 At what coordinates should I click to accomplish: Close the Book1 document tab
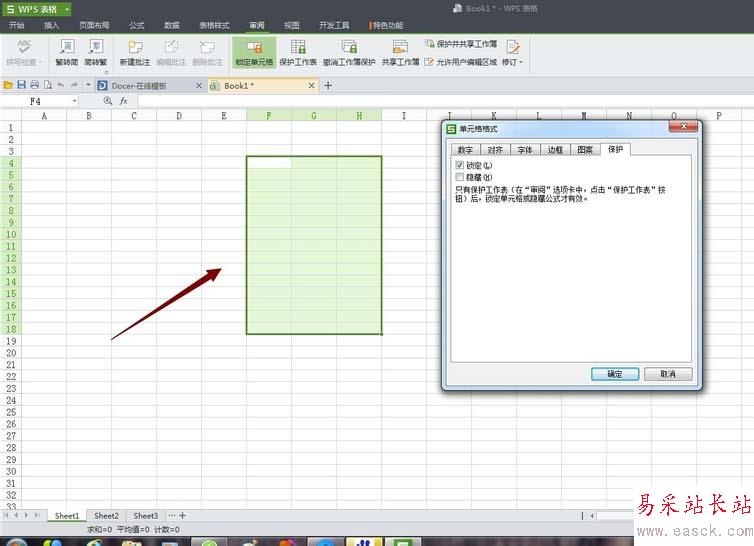(x=312, y=86)
